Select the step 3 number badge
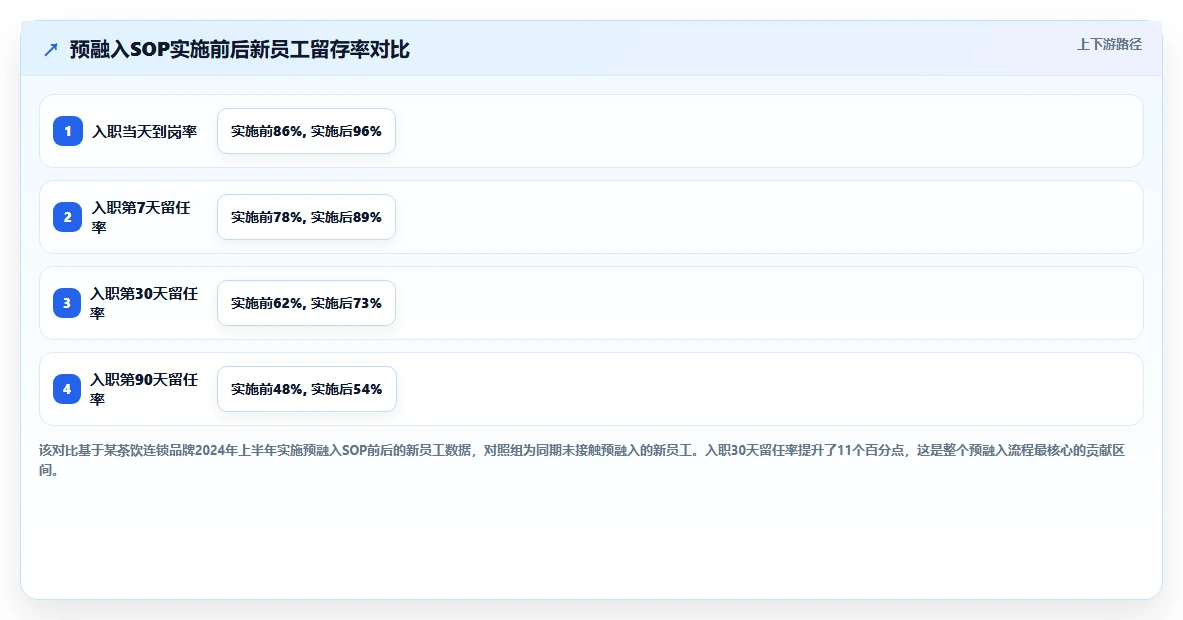Image resolution: width=1183 pixels, height=620 pixels. 66,303
